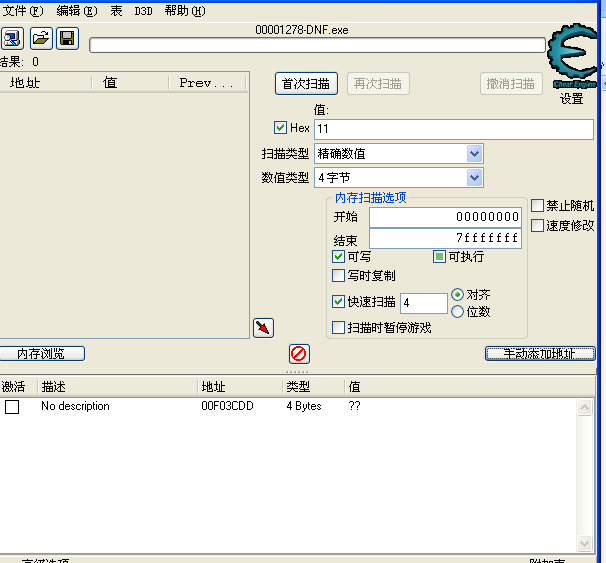Click the red arrow add-to-list icon

click(263, 328)
